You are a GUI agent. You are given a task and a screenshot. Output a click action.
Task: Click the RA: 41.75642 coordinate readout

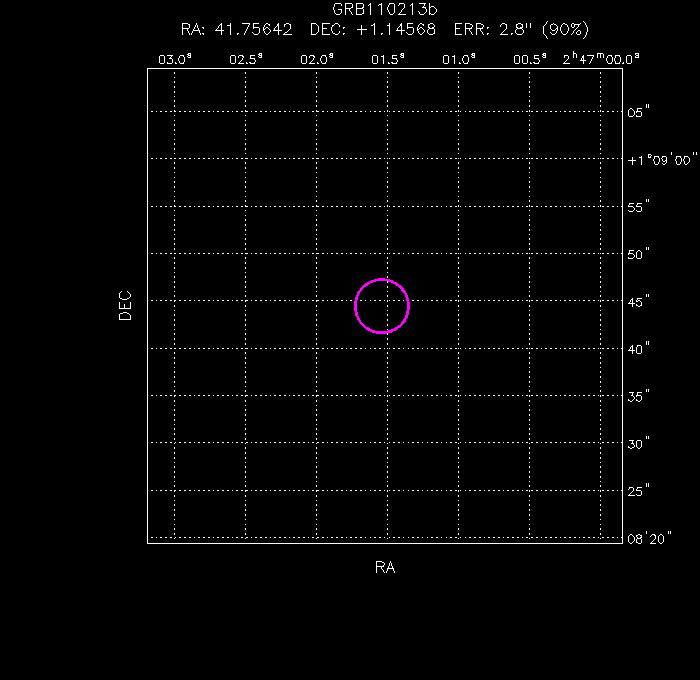click(236, 29)
